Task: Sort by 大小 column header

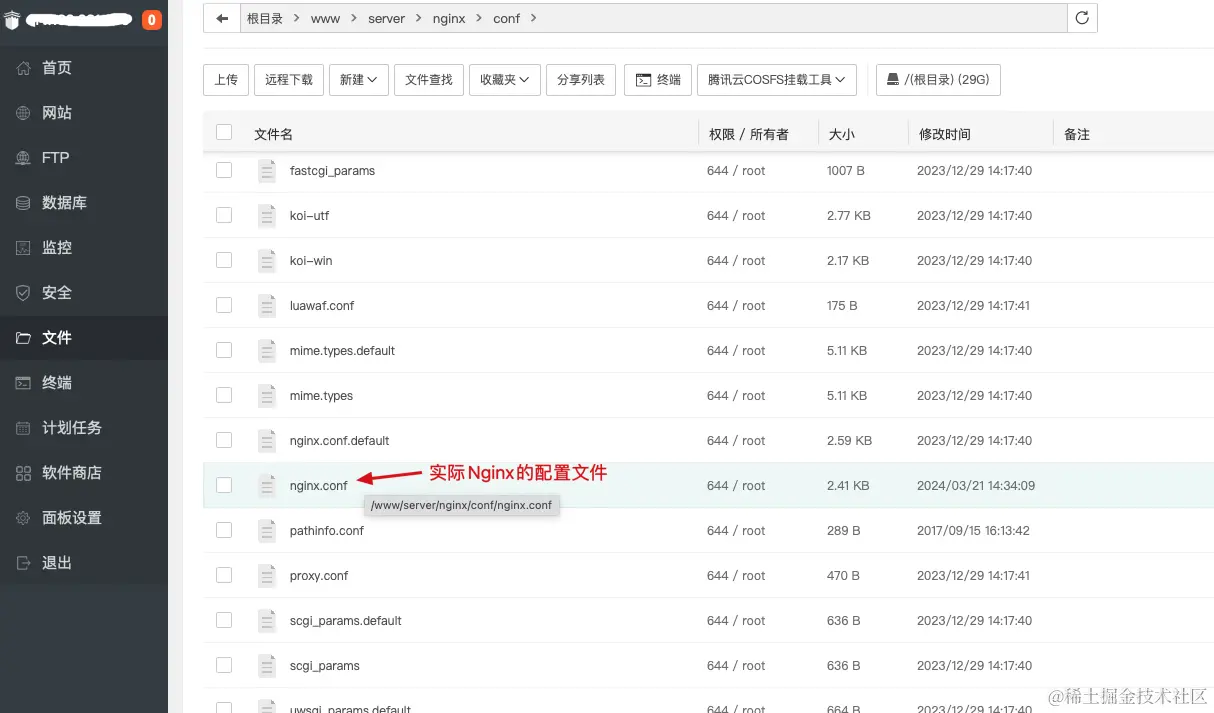Action: coord(841,134)
